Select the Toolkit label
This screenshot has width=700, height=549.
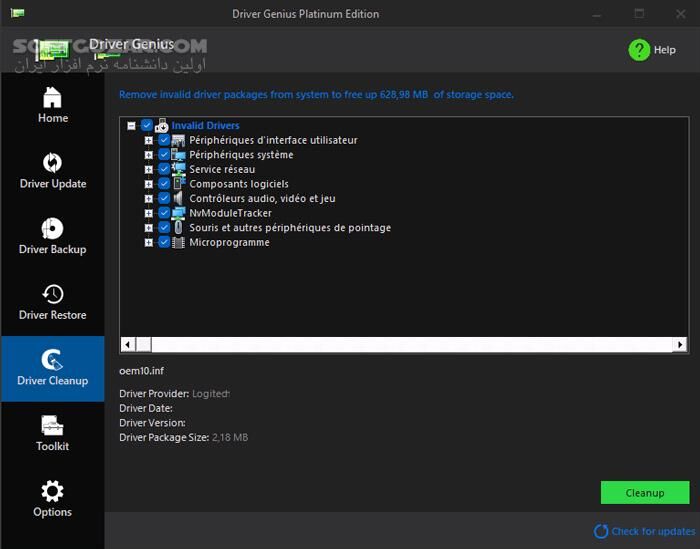pos(53,446)
